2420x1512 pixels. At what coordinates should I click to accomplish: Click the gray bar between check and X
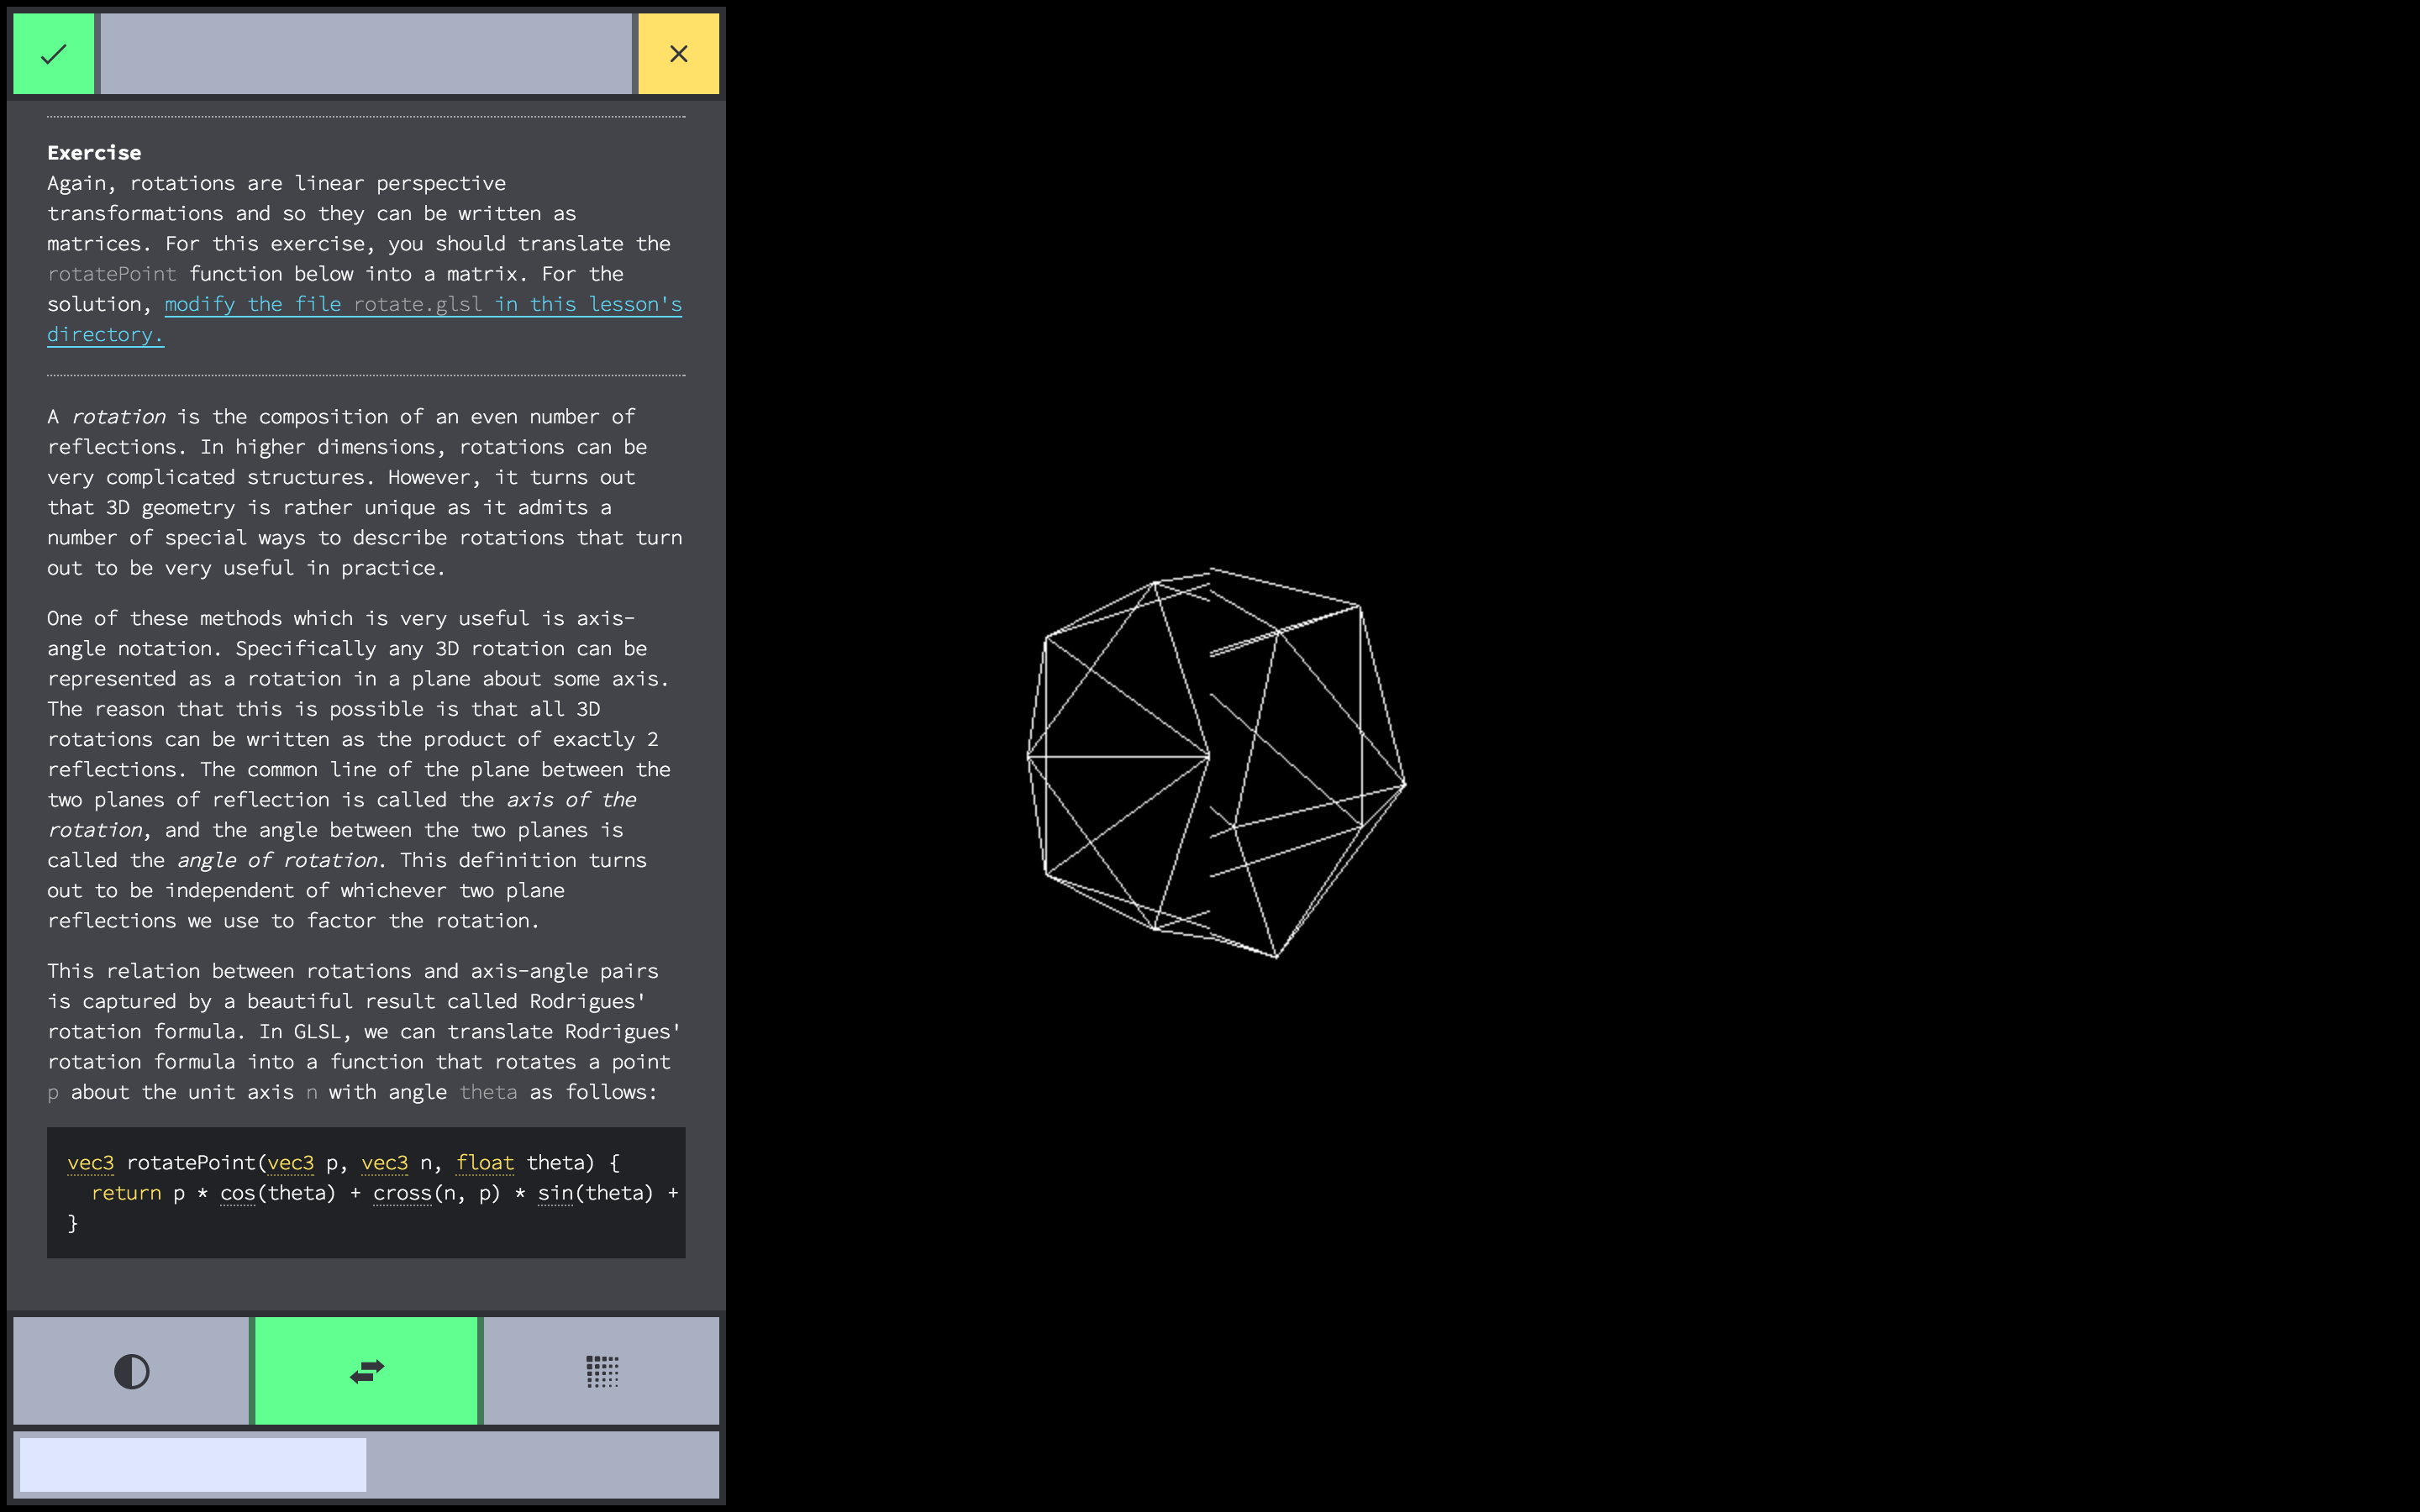pyautogui.click(x=366, y=54)
